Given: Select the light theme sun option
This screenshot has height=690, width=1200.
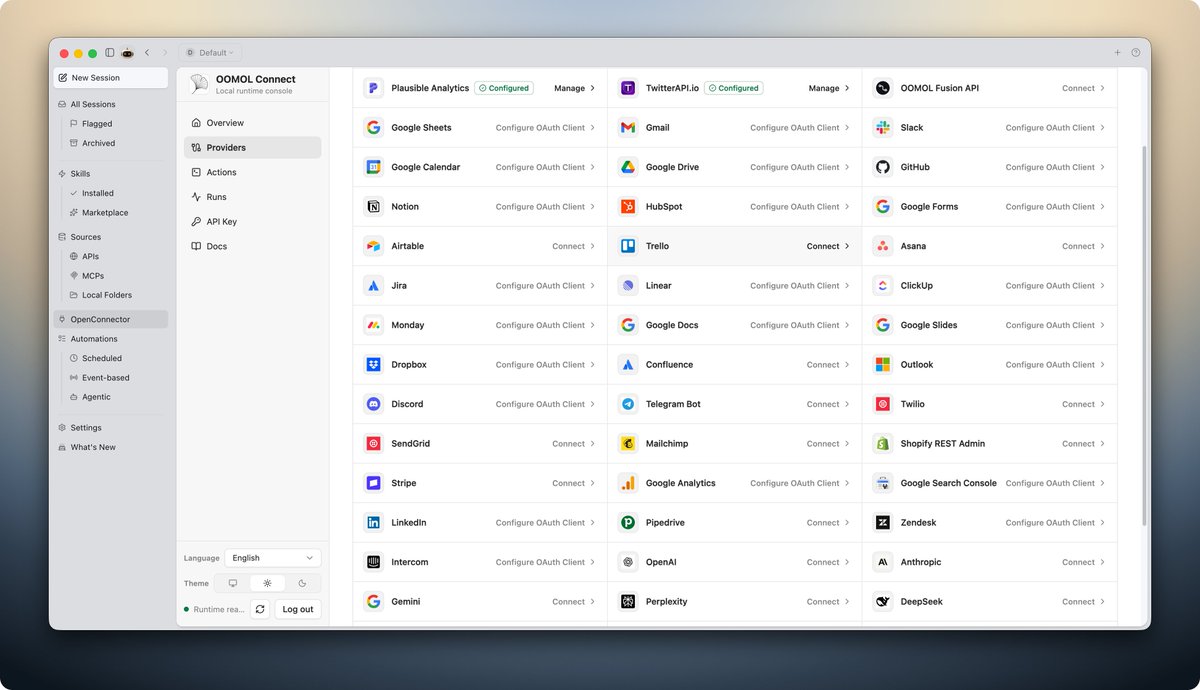Looking at the screenshot, I should [x=267, y=583].
